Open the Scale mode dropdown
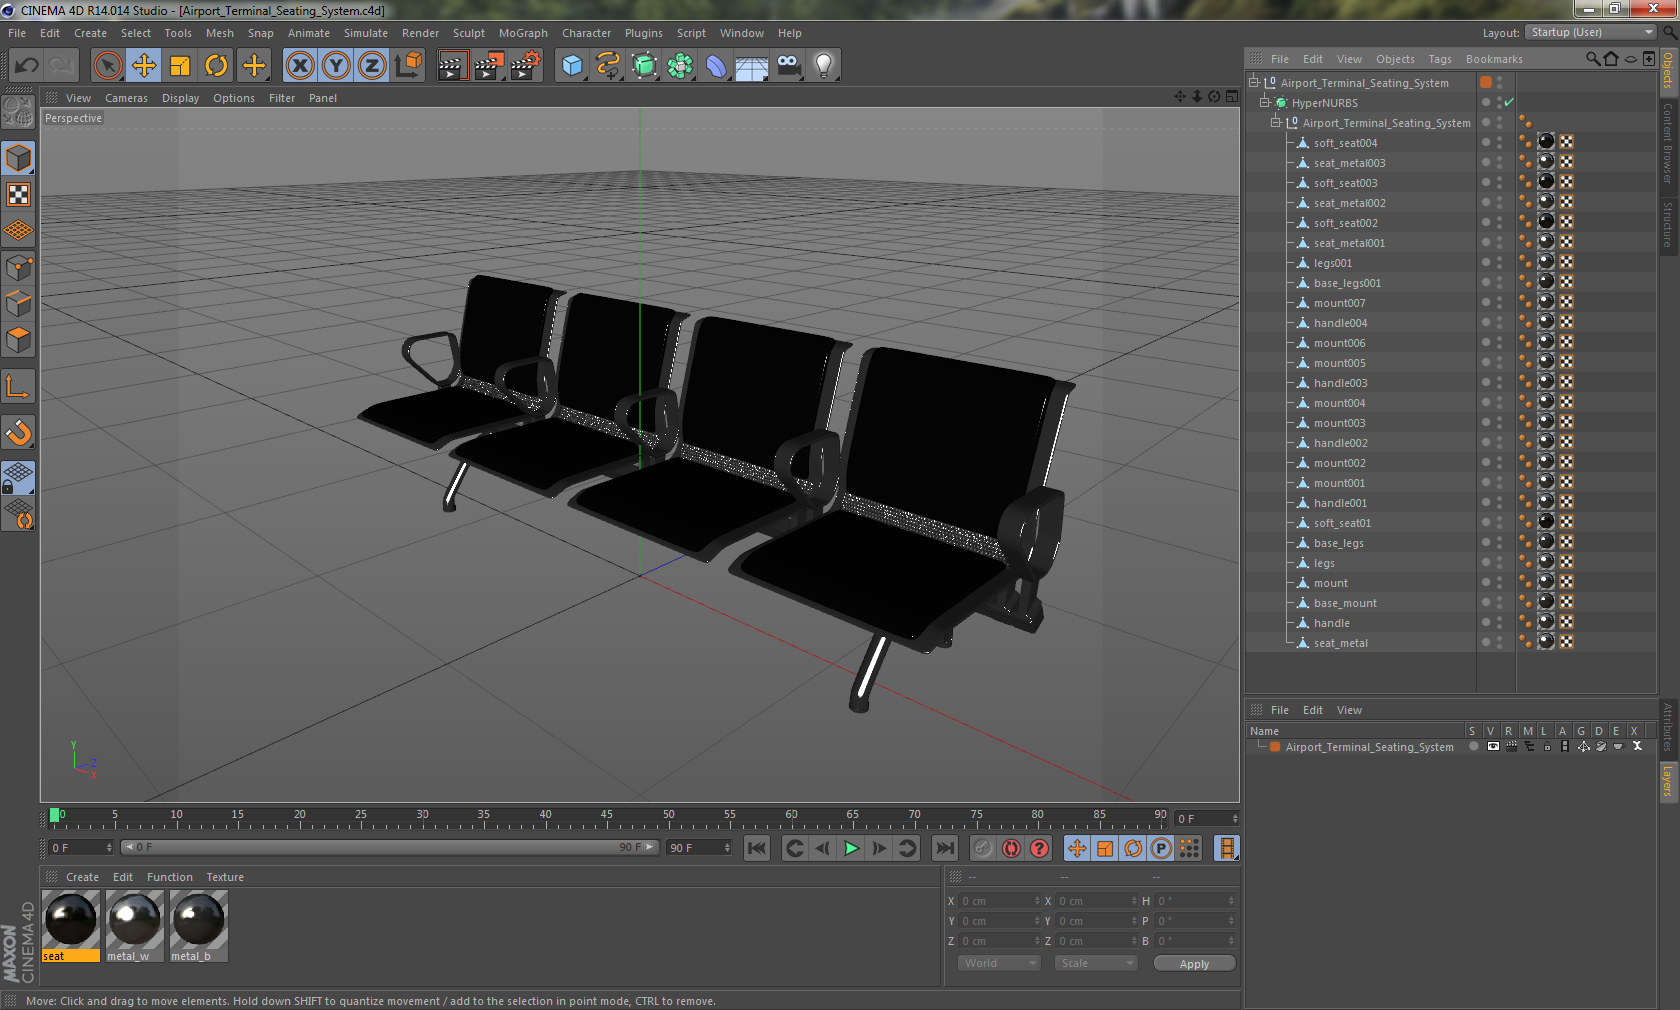1680x1010 pixels. pyautogui.click(x=1096, y=963)
